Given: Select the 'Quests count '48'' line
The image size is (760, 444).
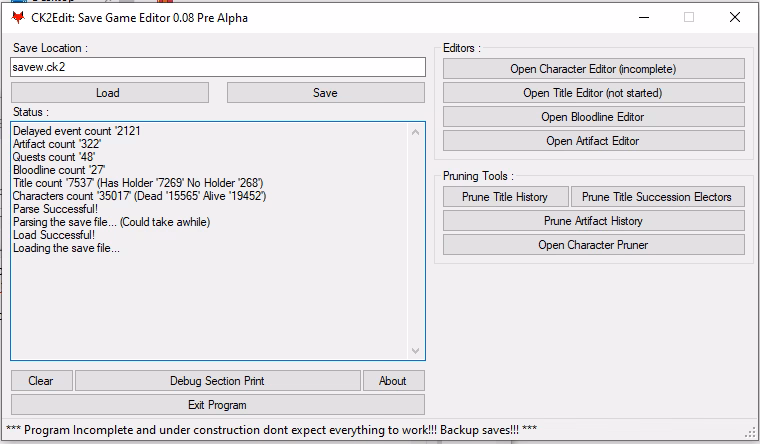Looking at the screenshot, I should [54, 157].
